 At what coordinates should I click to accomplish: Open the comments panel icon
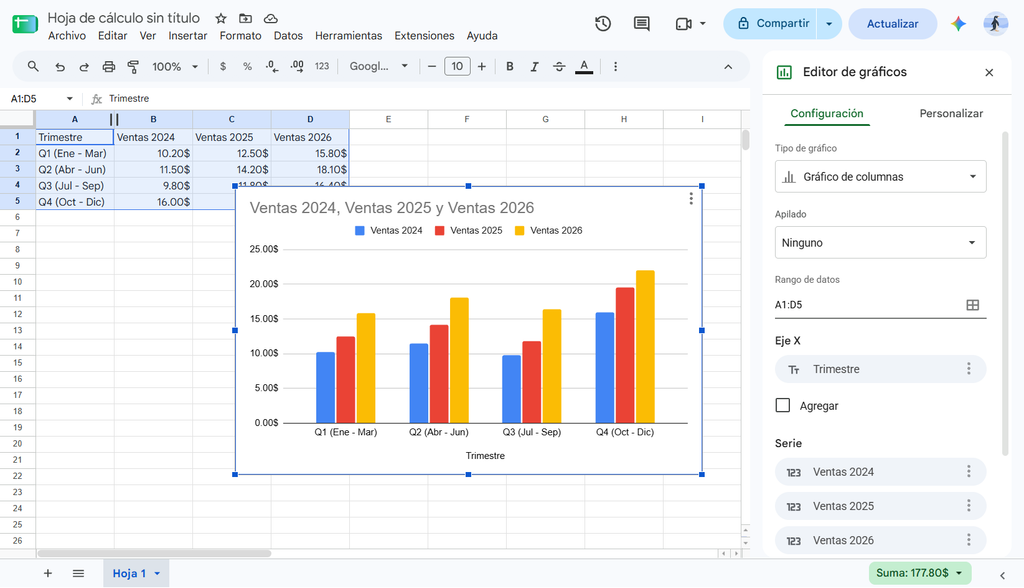click(x=642, y=24)
